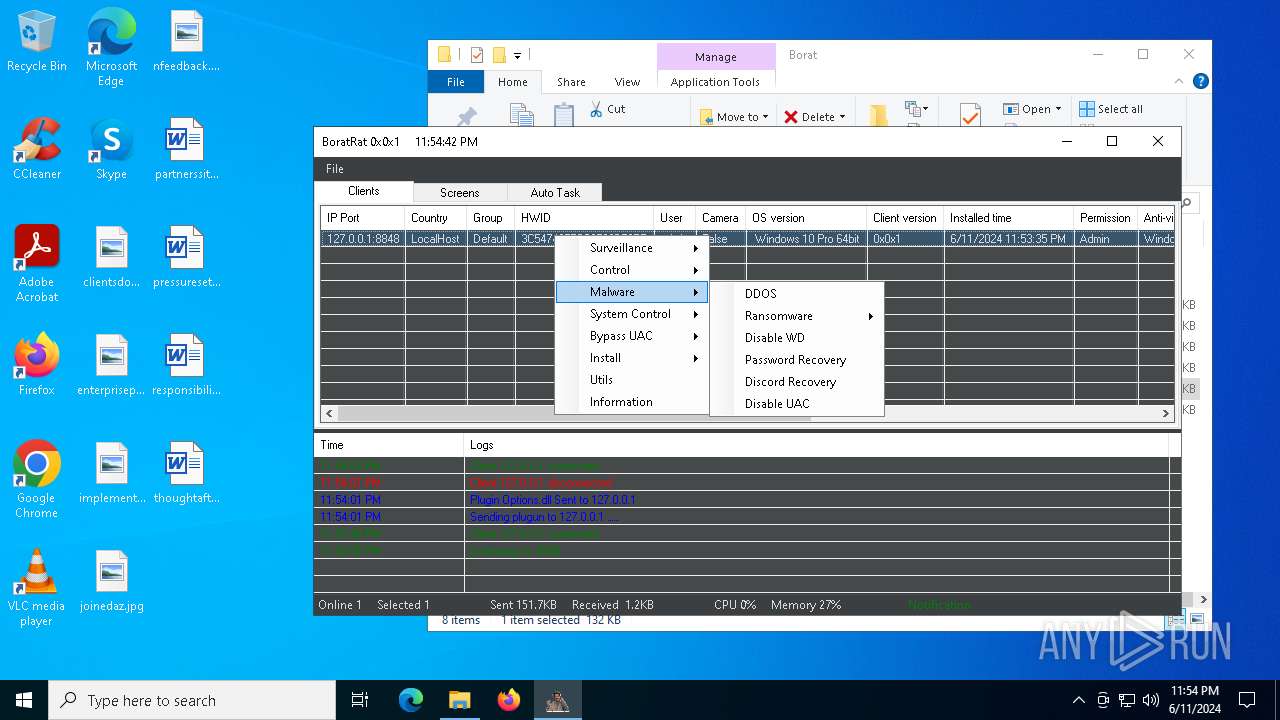Open the Application Tools ribbon tab
The image size is (1280, 720).
pos(715,82)
